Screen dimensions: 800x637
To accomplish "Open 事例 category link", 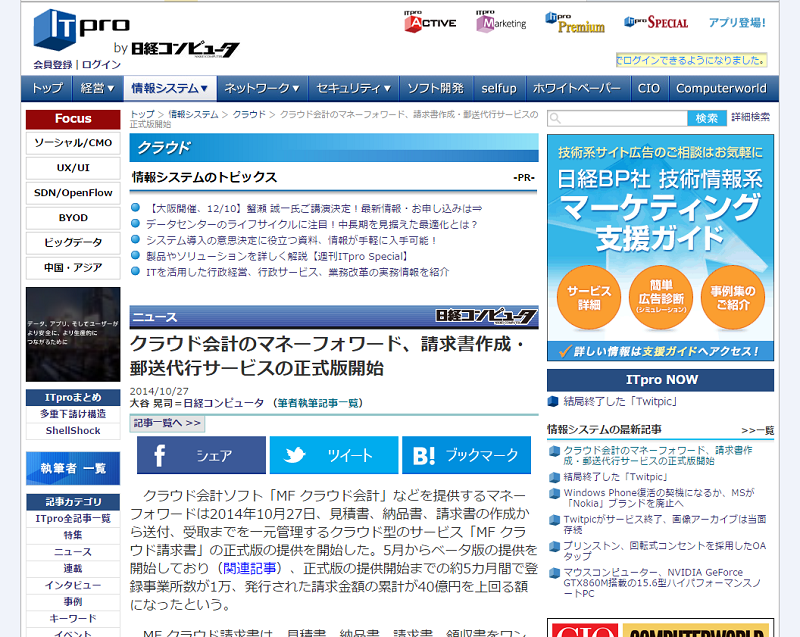I will tap(73, 602).
